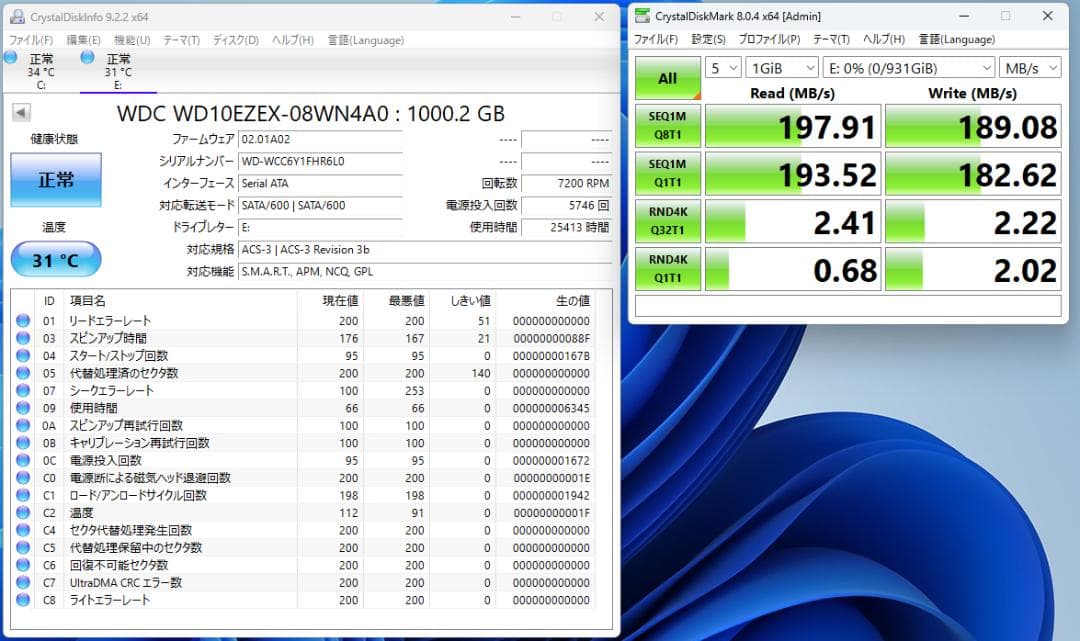
Task: Click the 31°C temperature badge
Action: coord(57,258)
